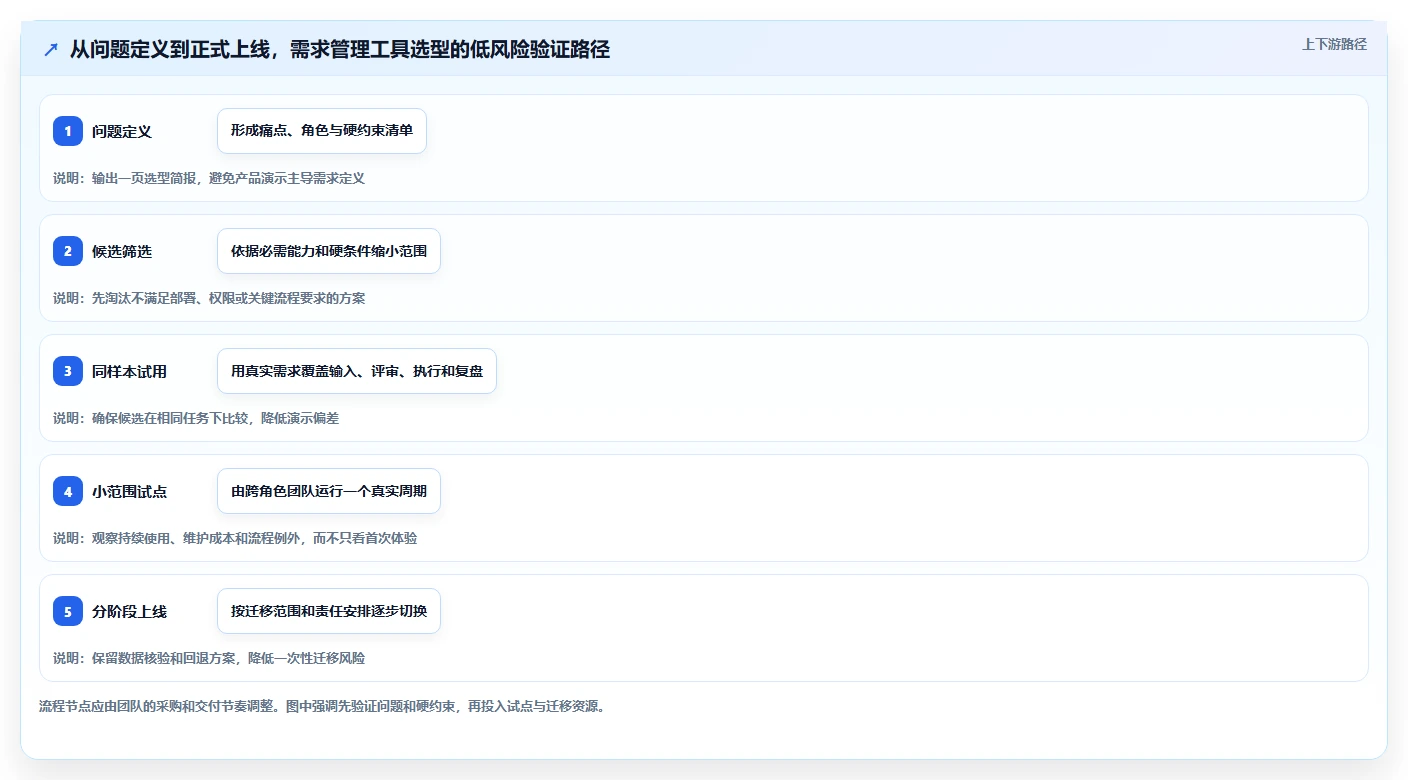
Task: Select step number badge 3
Action: point(68,371)
